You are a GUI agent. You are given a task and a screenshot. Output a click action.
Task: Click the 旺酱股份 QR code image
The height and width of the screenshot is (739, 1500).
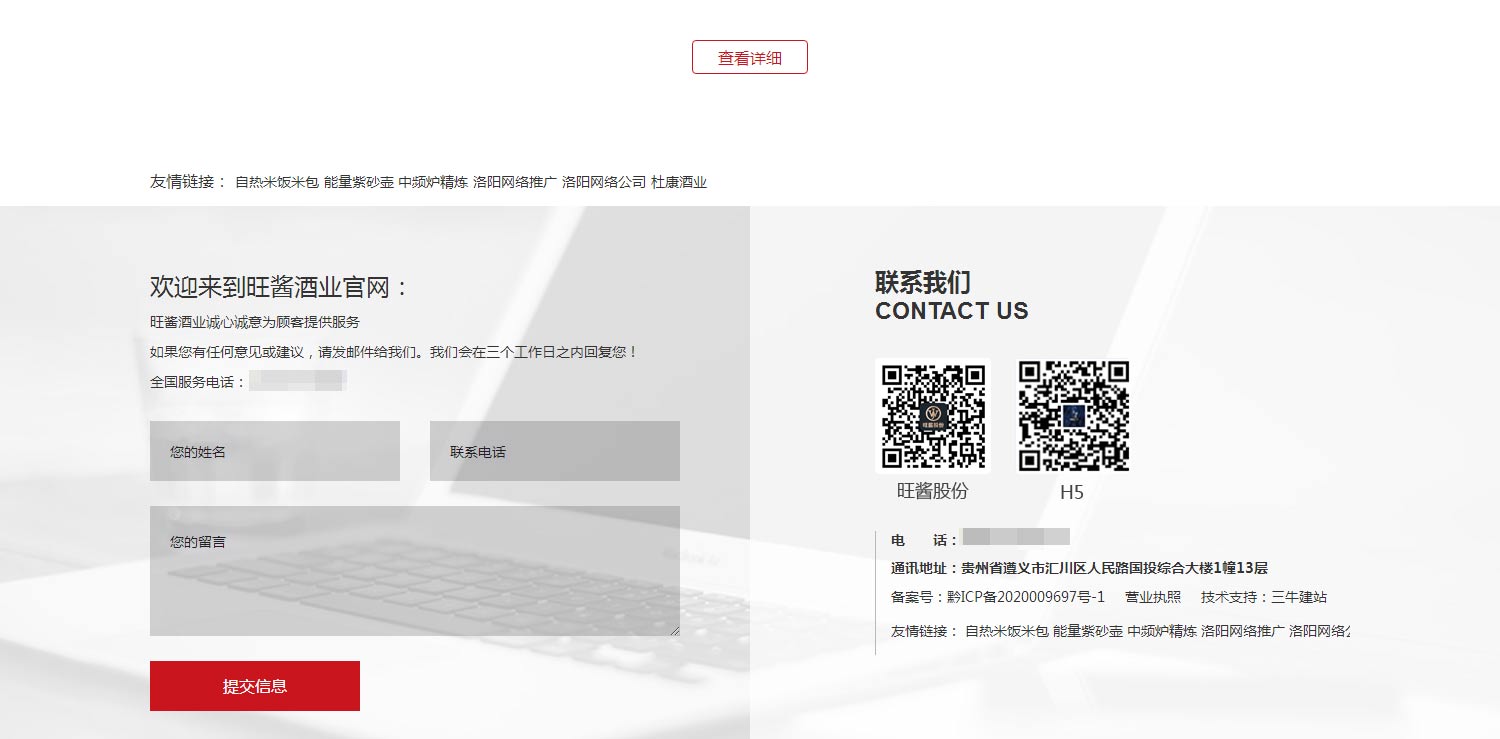(932, 414)
